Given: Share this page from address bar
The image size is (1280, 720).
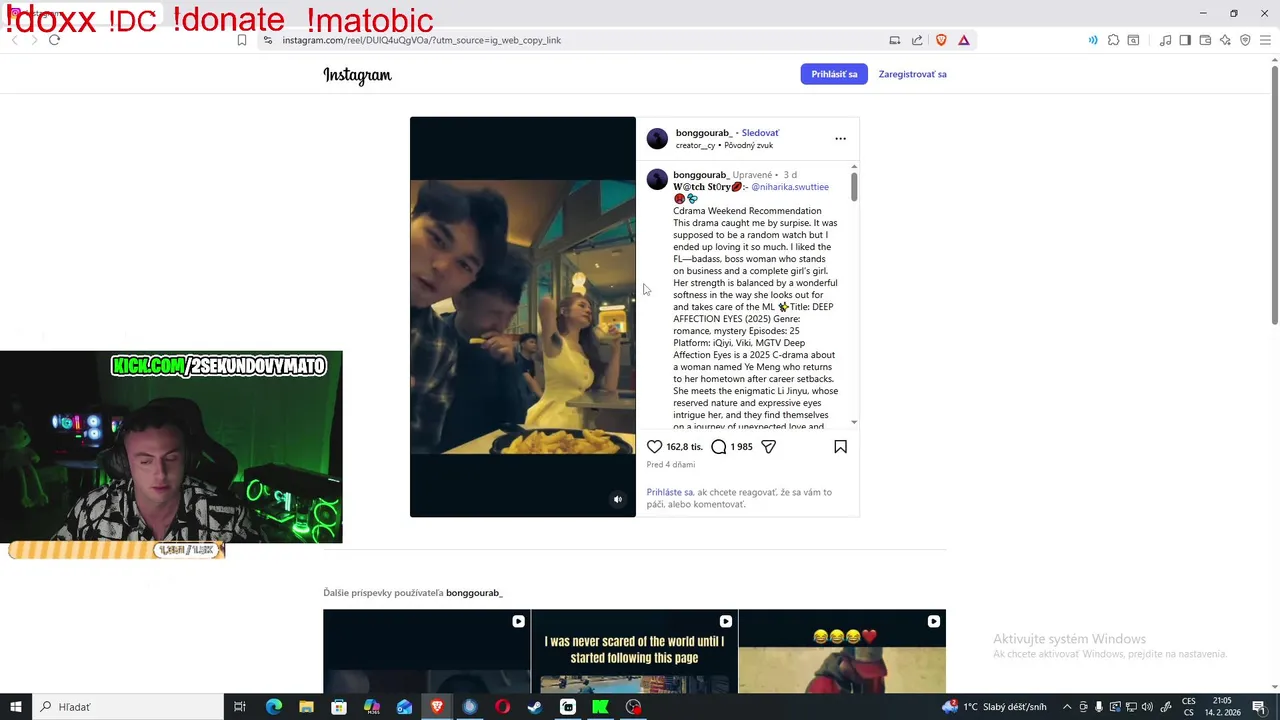Looking at the screenshot, I should tap(917, 40).
